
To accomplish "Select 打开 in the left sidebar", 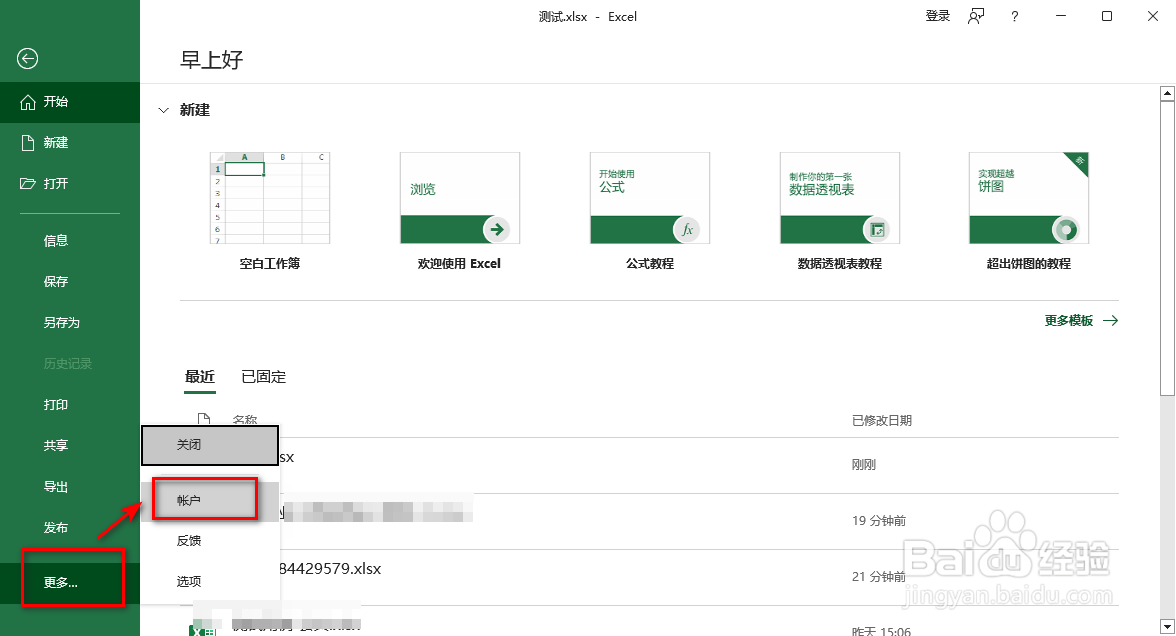I will coord(70,184).
